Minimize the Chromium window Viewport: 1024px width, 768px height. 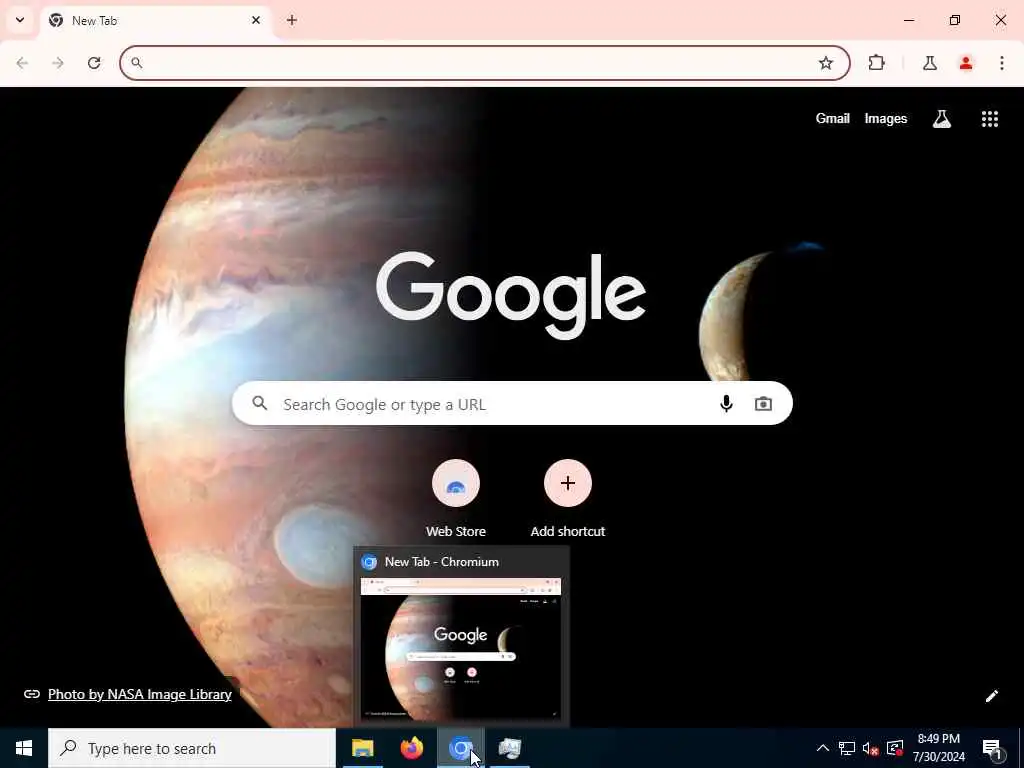pos(908,20)
